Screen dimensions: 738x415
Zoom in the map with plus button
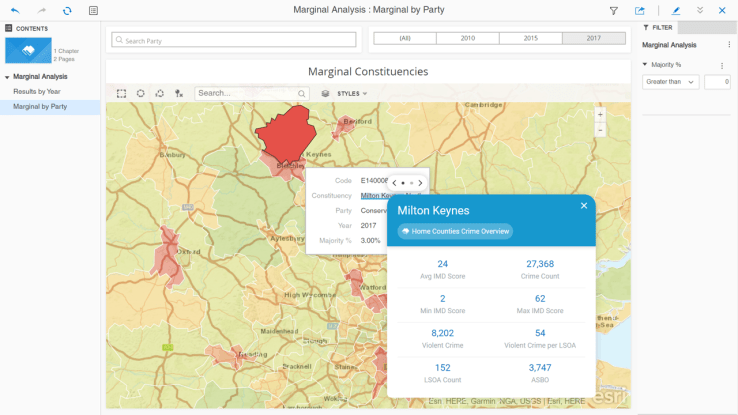pyautogui.click(x=600, y=114)
